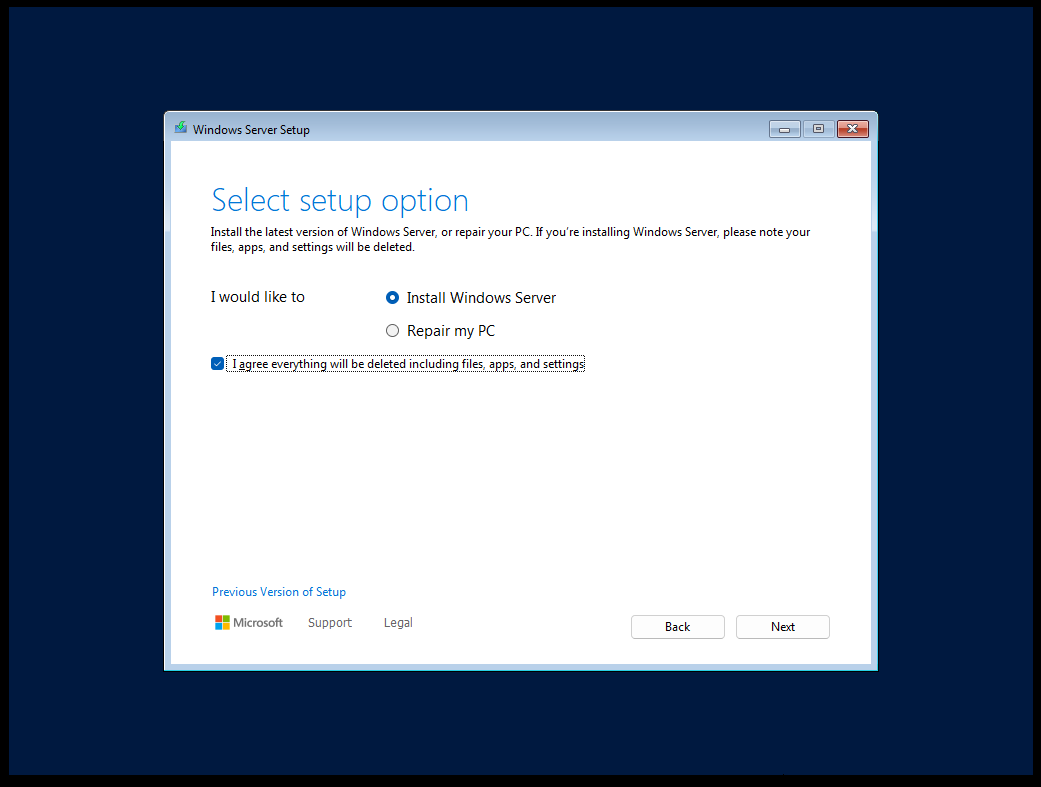Image resolution: width=1041 pixels, height=787 pixels.
Task: Click the 'Windows Server Setup' title bar text
Action: tap(251, 130)
